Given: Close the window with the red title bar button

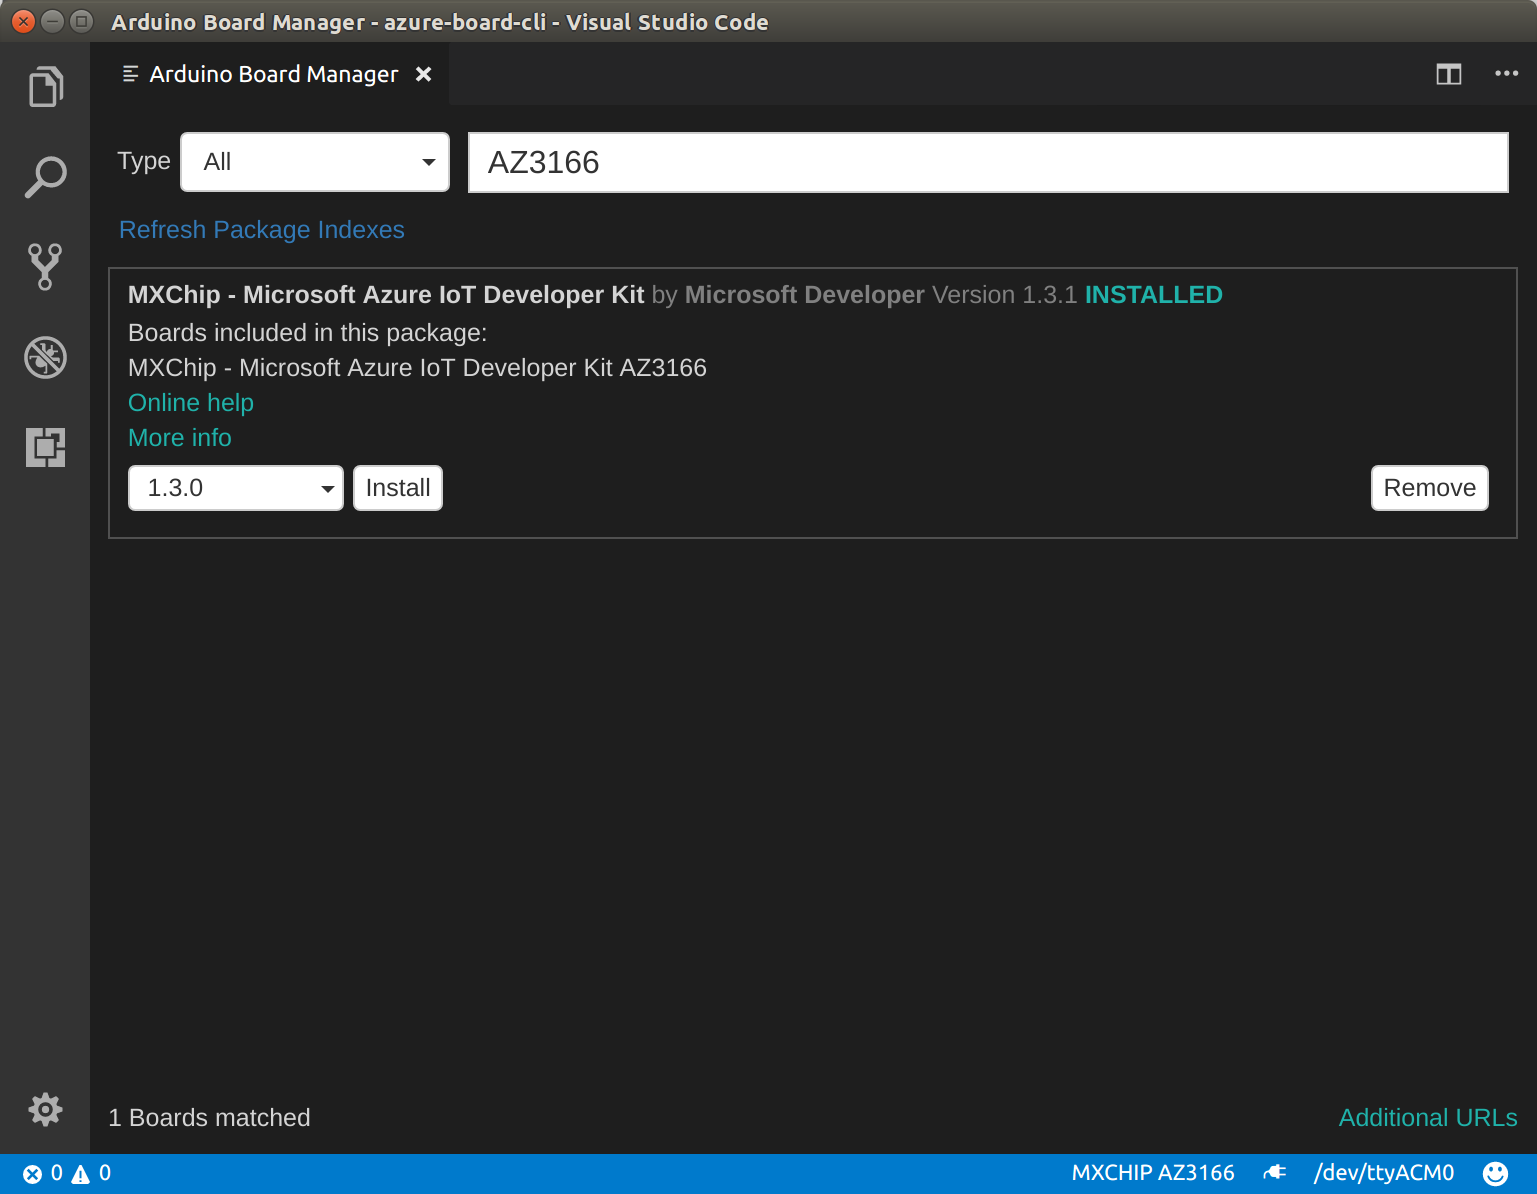Looking at the screenshot, I should (23, 21).
